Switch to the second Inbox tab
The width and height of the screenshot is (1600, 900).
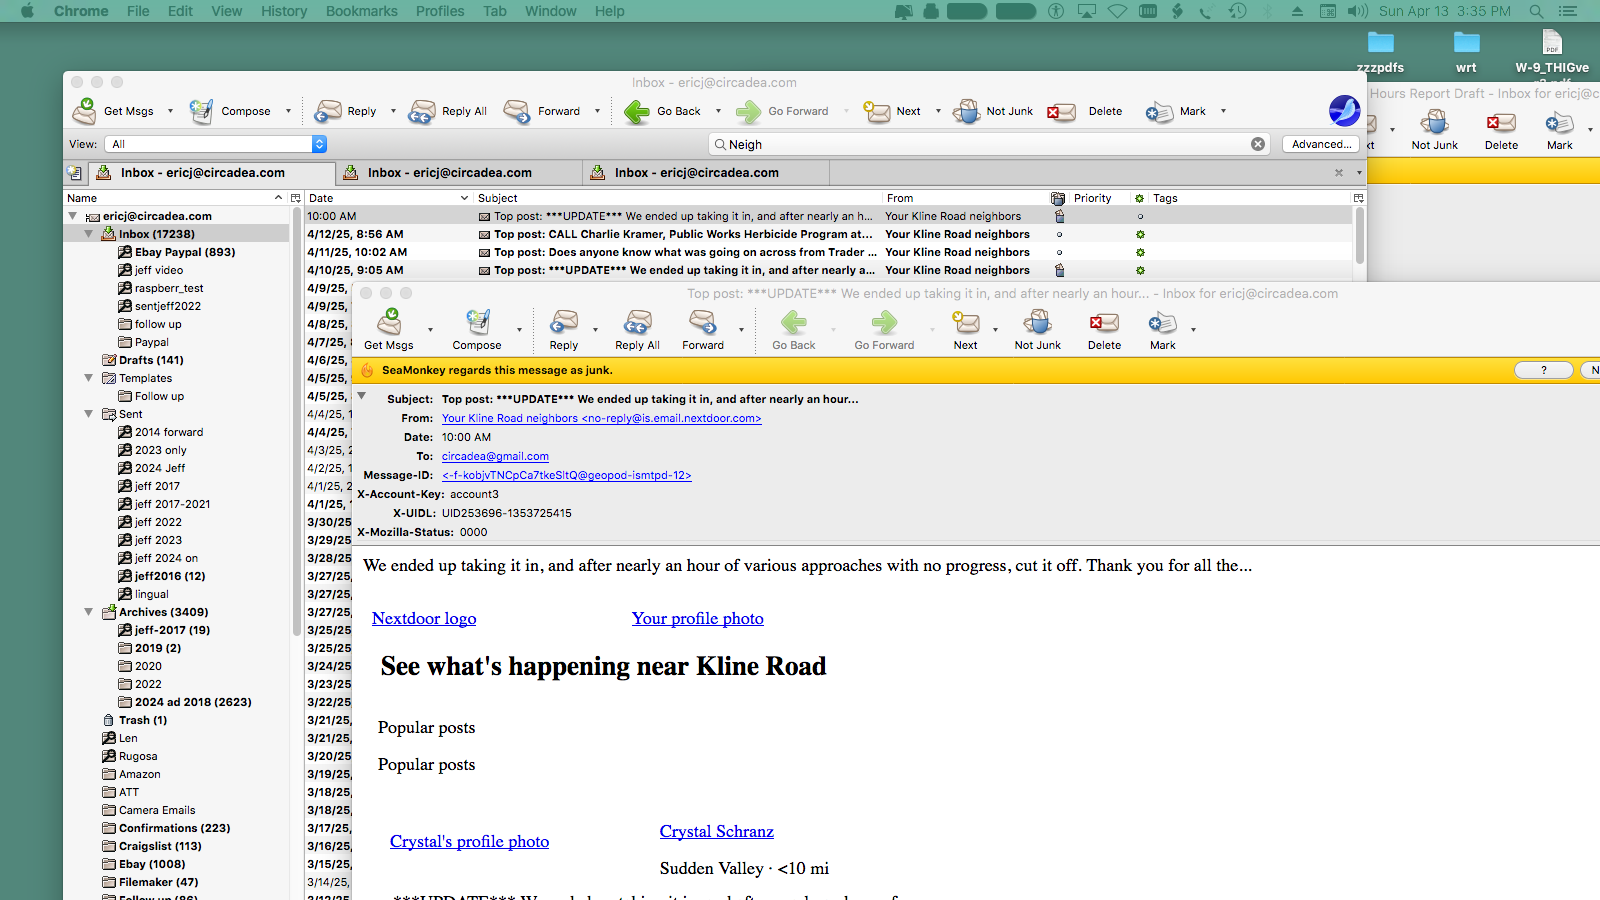pyautogui.click(x=450, y=173)
